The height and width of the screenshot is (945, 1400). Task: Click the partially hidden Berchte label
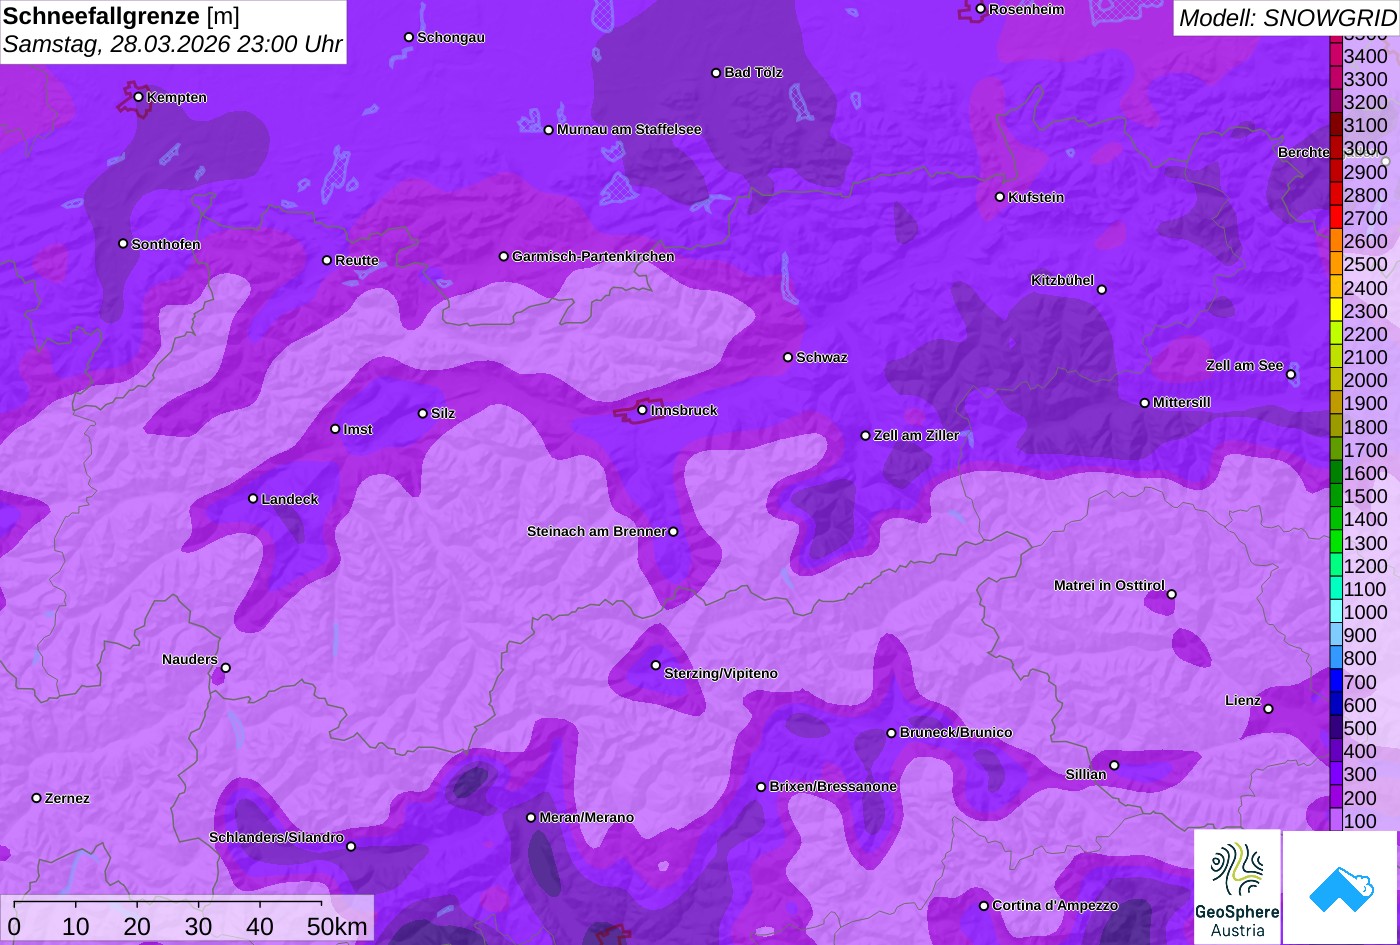[1303, 153]
